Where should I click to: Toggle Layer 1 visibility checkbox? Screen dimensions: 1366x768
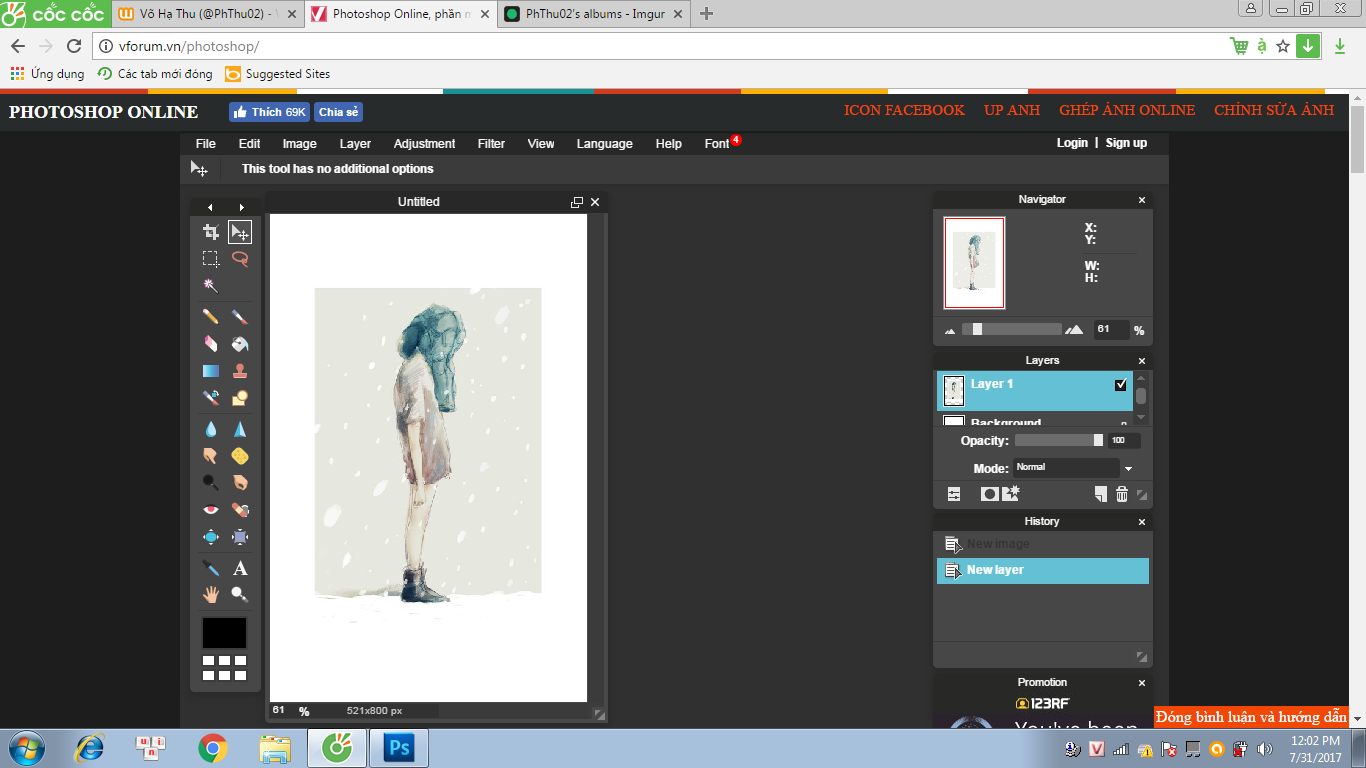pyautogui.click(x=1120, y=385)
